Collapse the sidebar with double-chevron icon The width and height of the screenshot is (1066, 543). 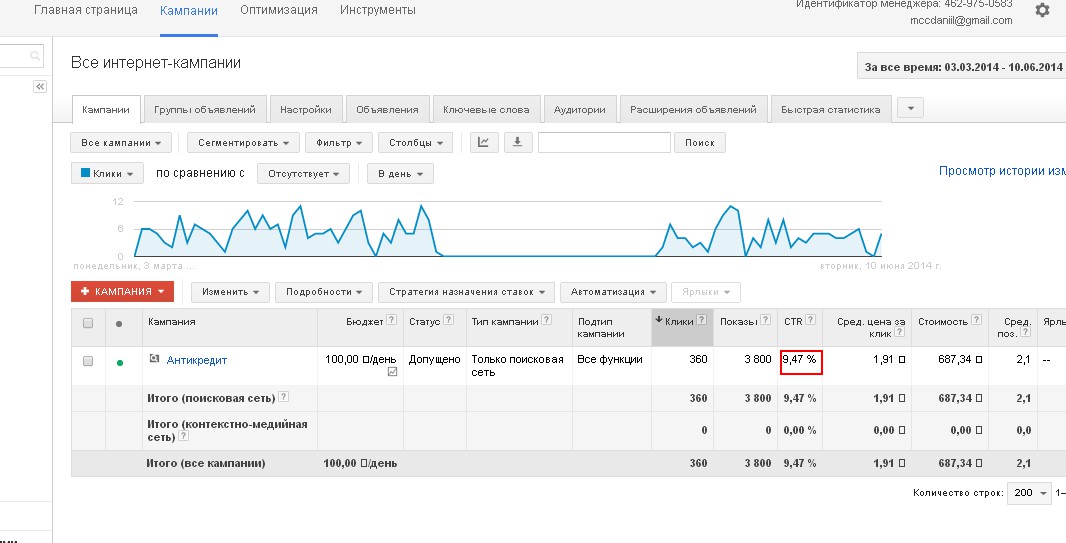coord(40,86)
